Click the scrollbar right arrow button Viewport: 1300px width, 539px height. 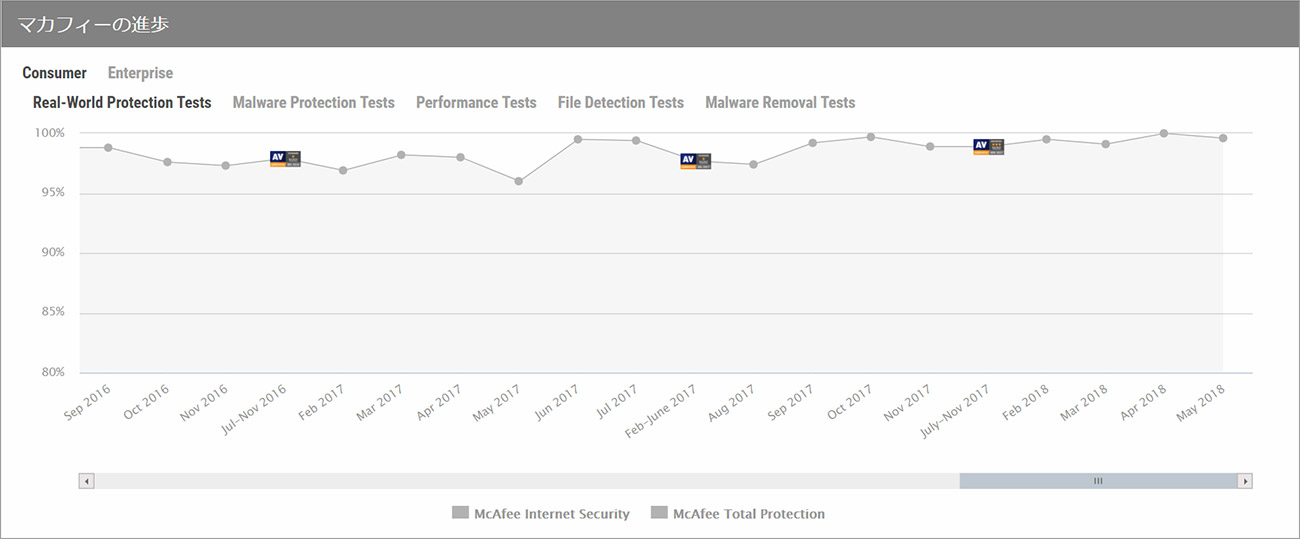coord(1245,481)
